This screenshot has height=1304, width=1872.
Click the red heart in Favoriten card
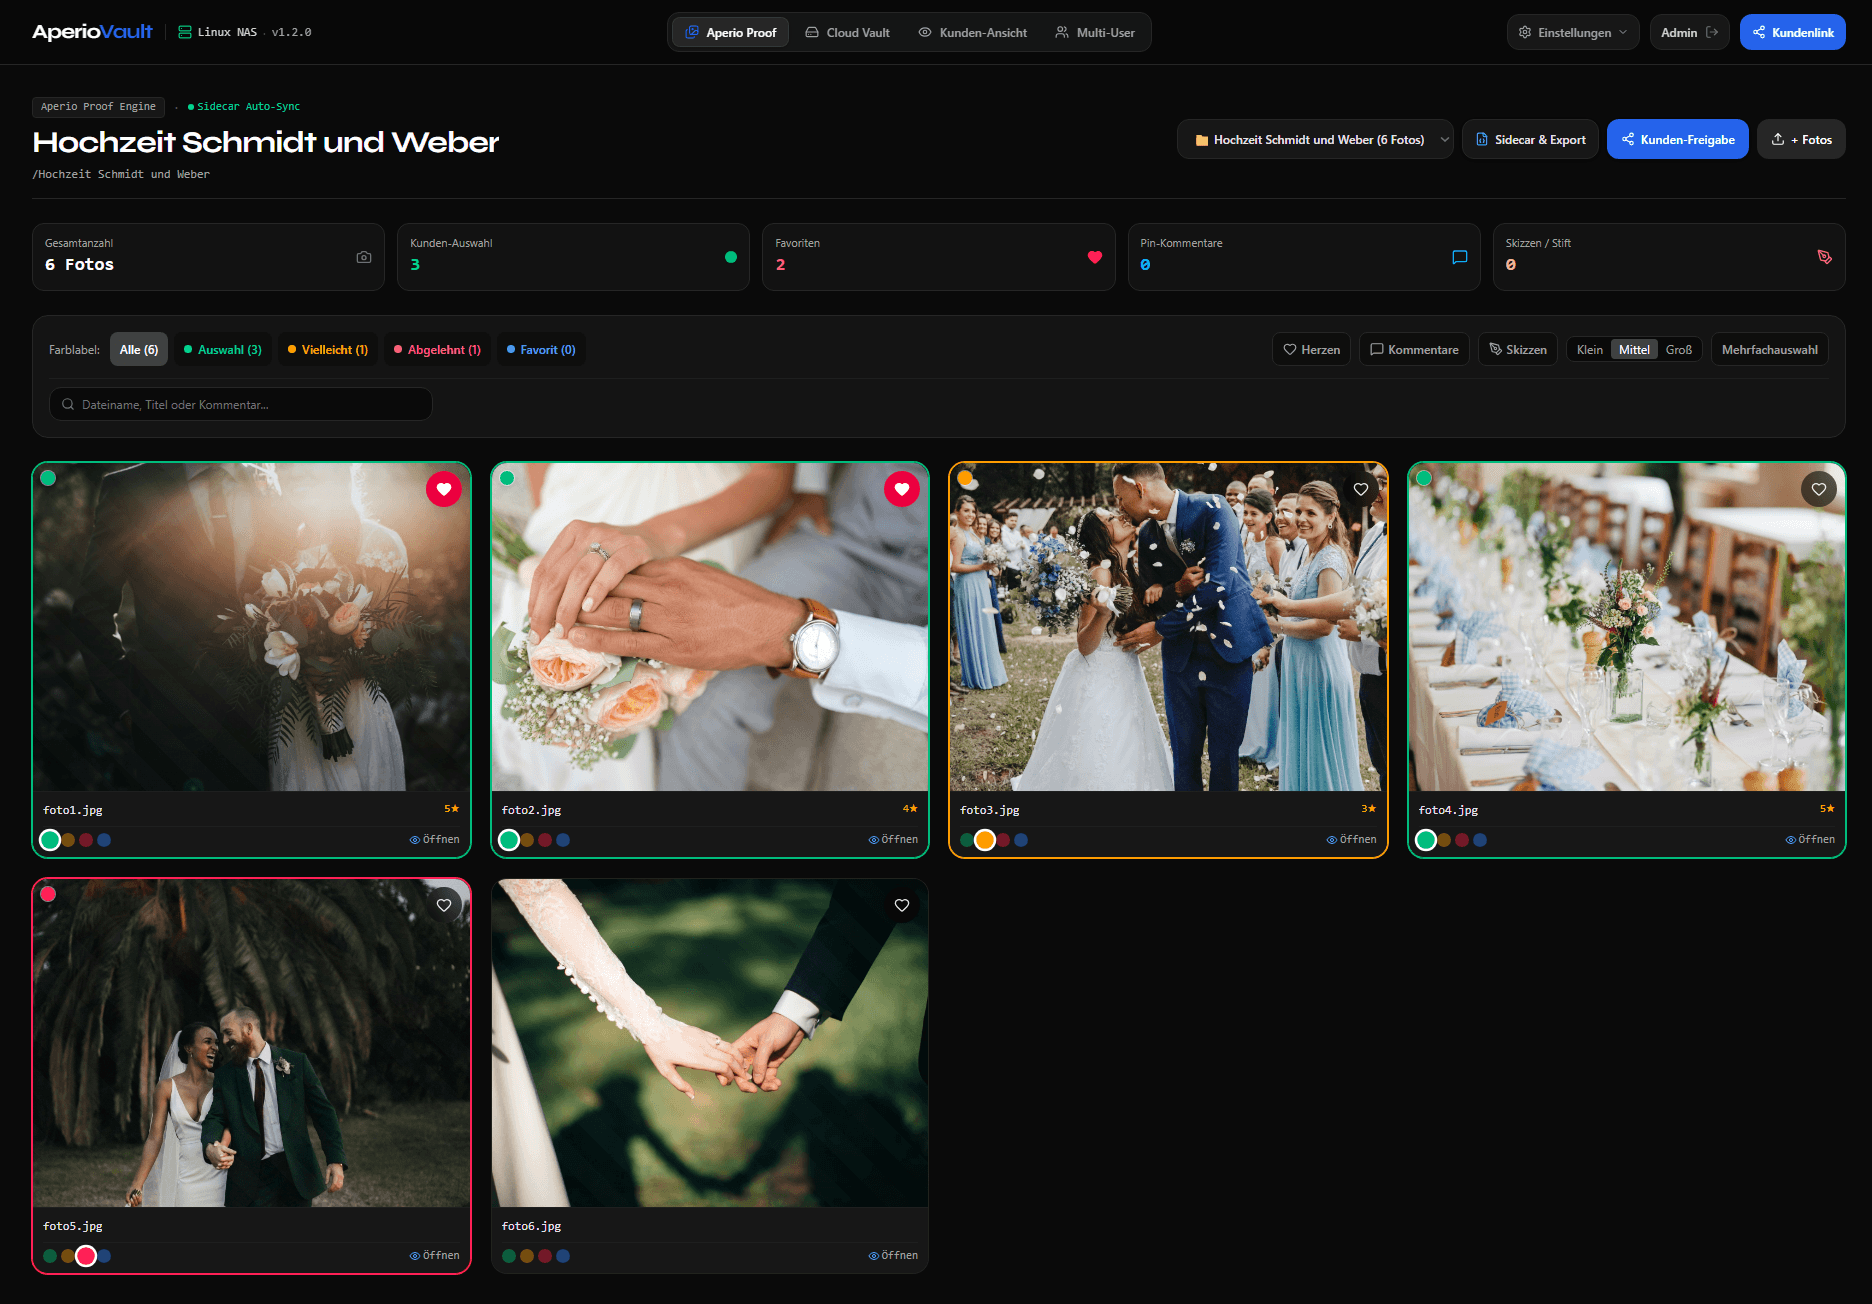tap(1095, 257)
